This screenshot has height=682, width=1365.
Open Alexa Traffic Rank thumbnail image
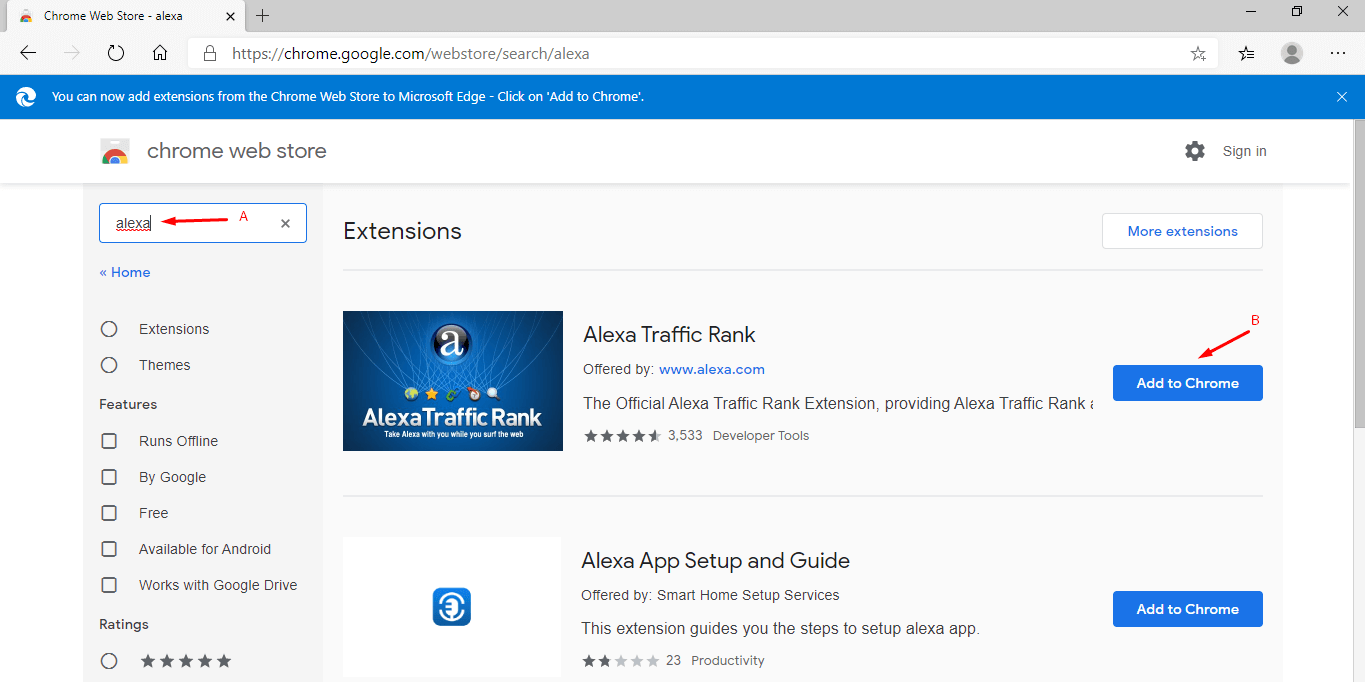pos(453,381)
